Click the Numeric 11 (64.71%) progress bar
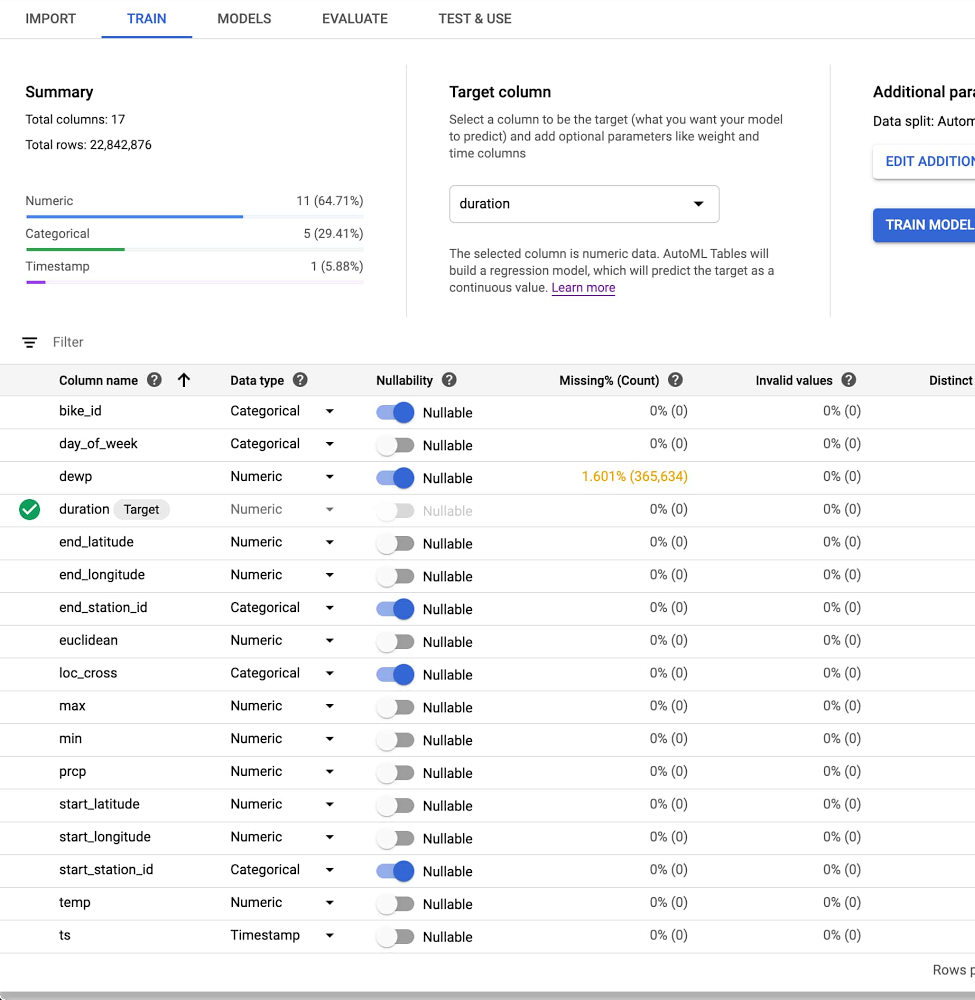The height and width of the screenshot is (1000, 975). (194, 217)
